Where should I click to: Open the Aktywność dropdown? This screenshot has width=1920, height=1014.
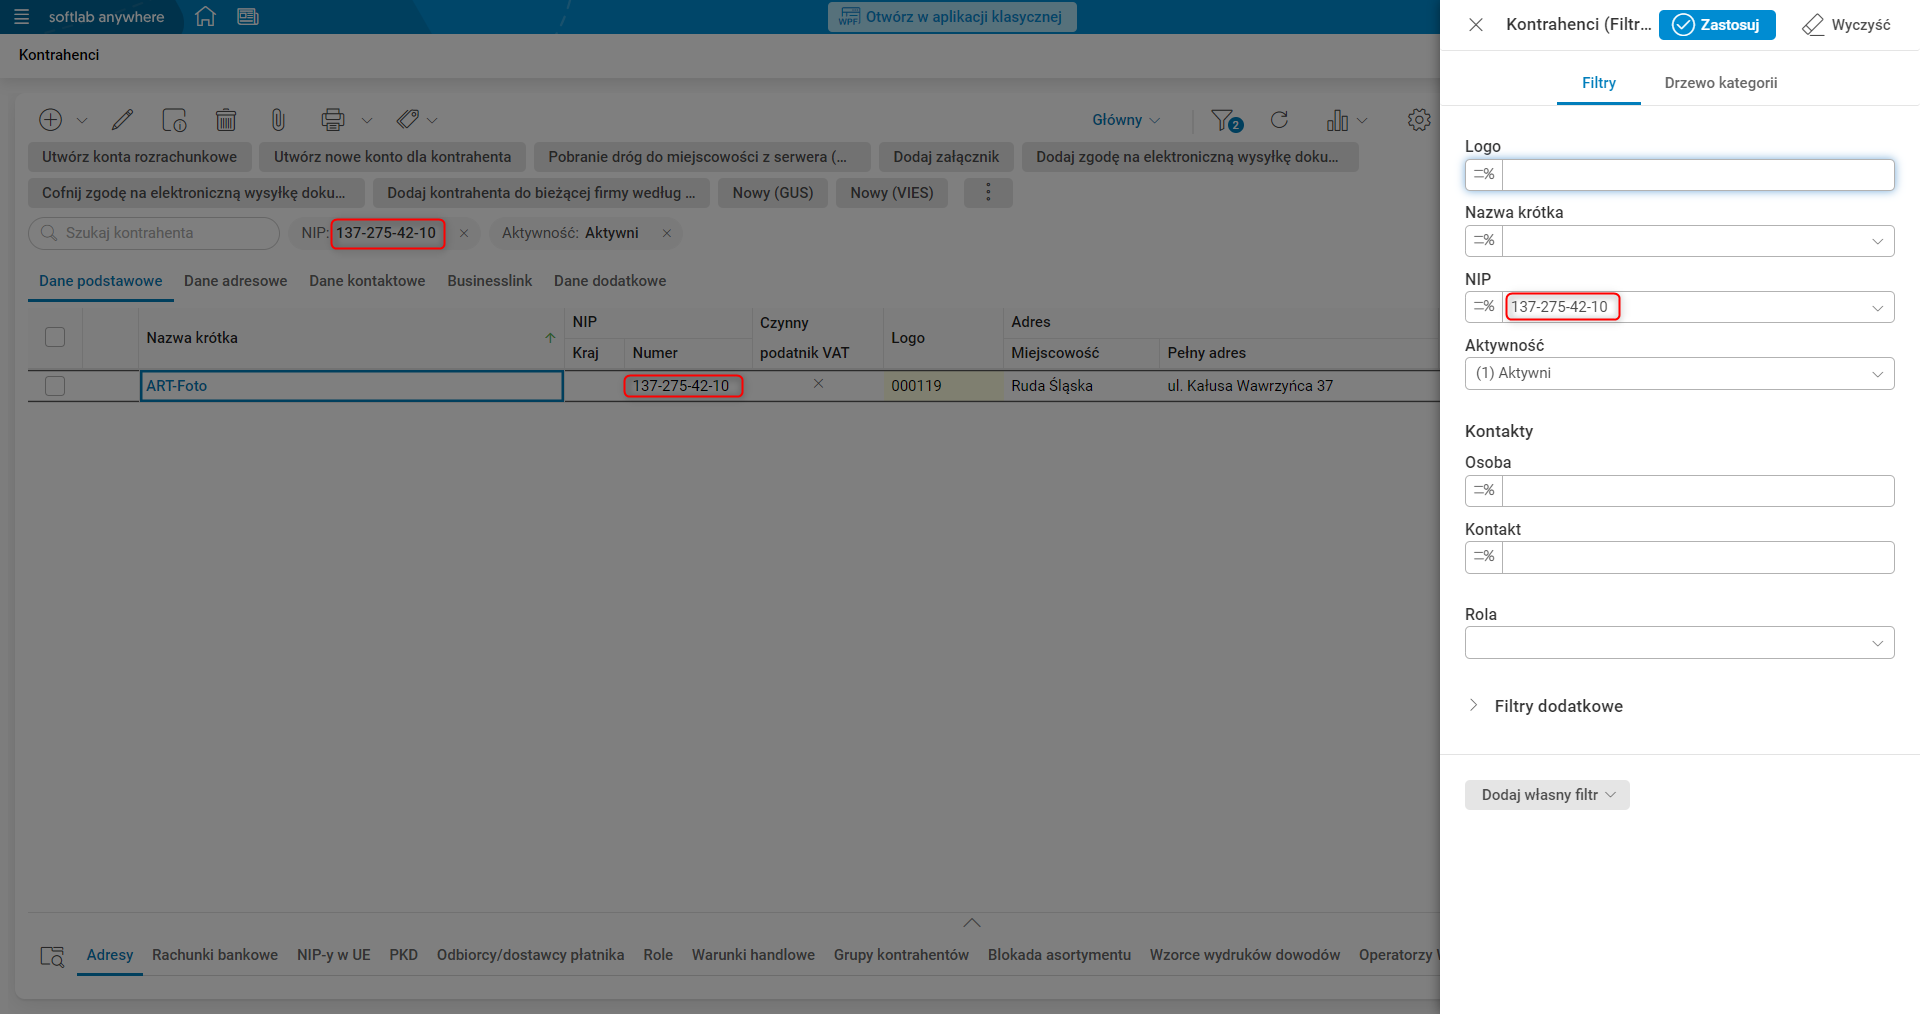(1680, 374)
